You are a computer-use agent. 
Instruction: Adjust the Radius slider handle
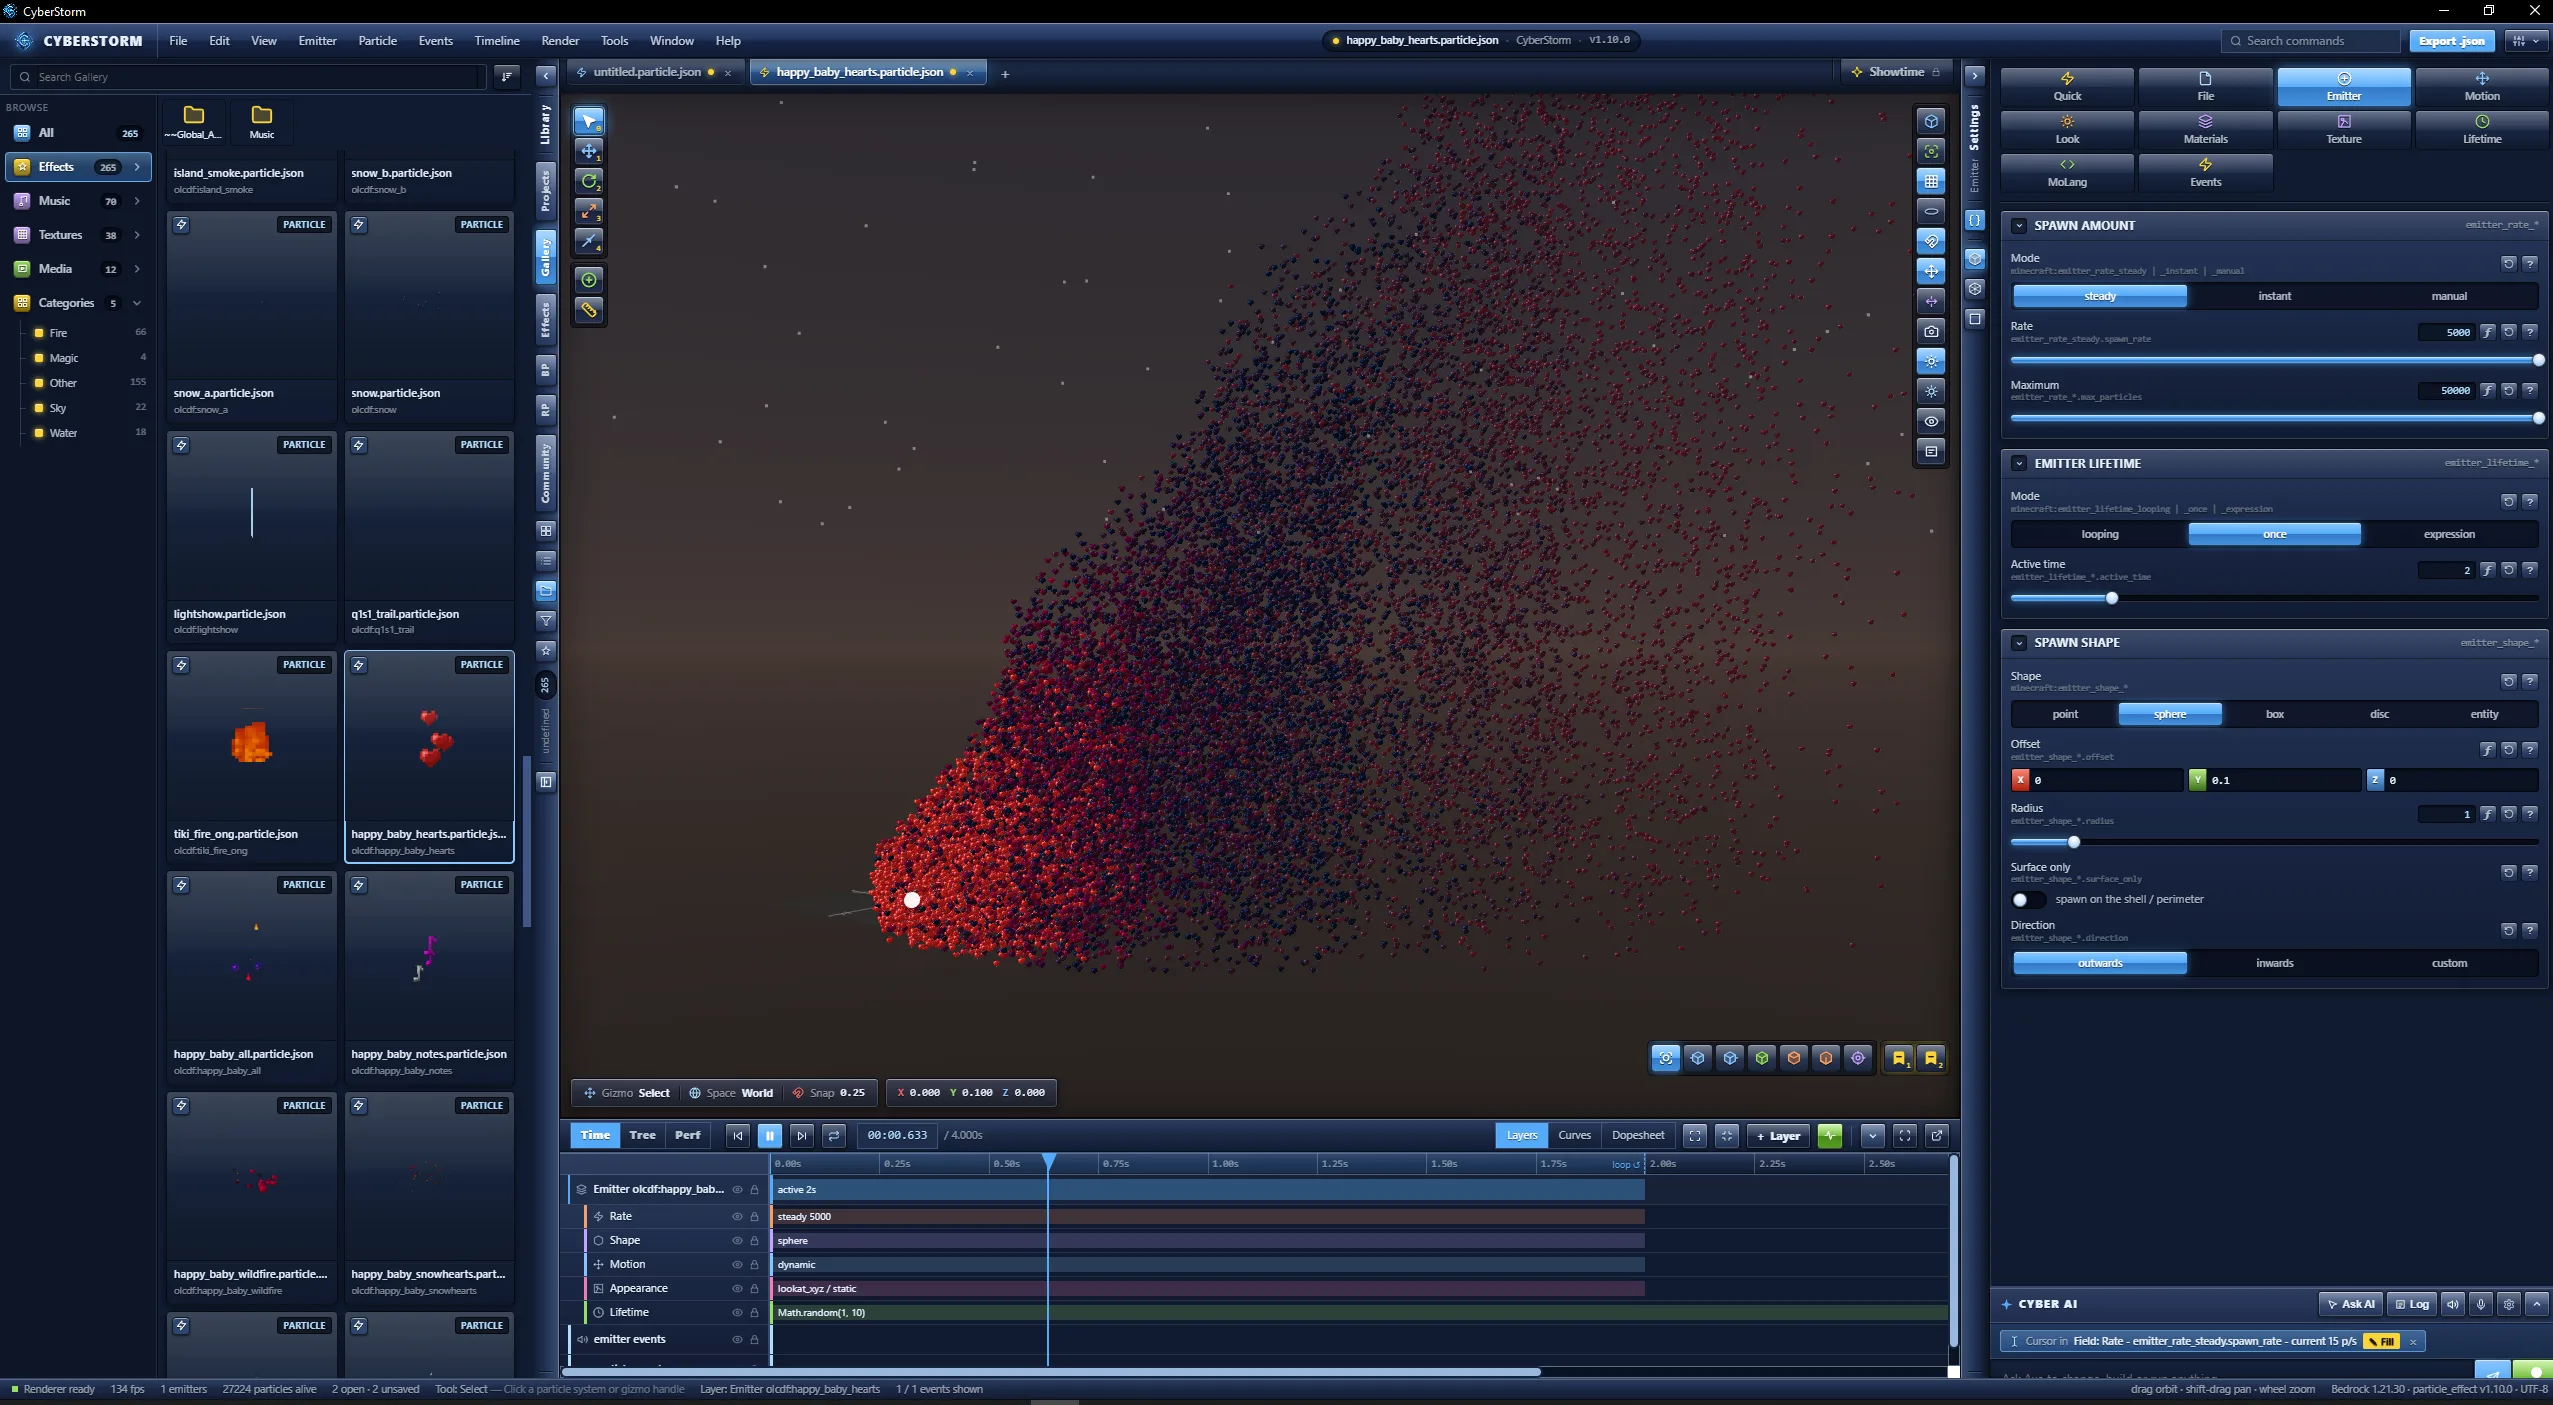pos(2074,842)
